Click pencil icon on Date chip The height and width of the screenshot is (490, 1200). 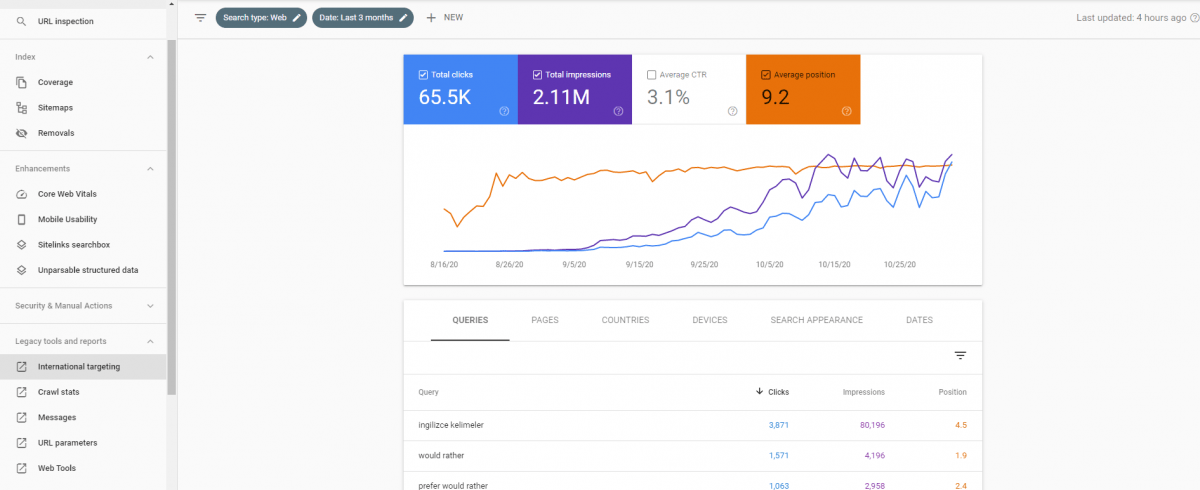coord(403,17)
